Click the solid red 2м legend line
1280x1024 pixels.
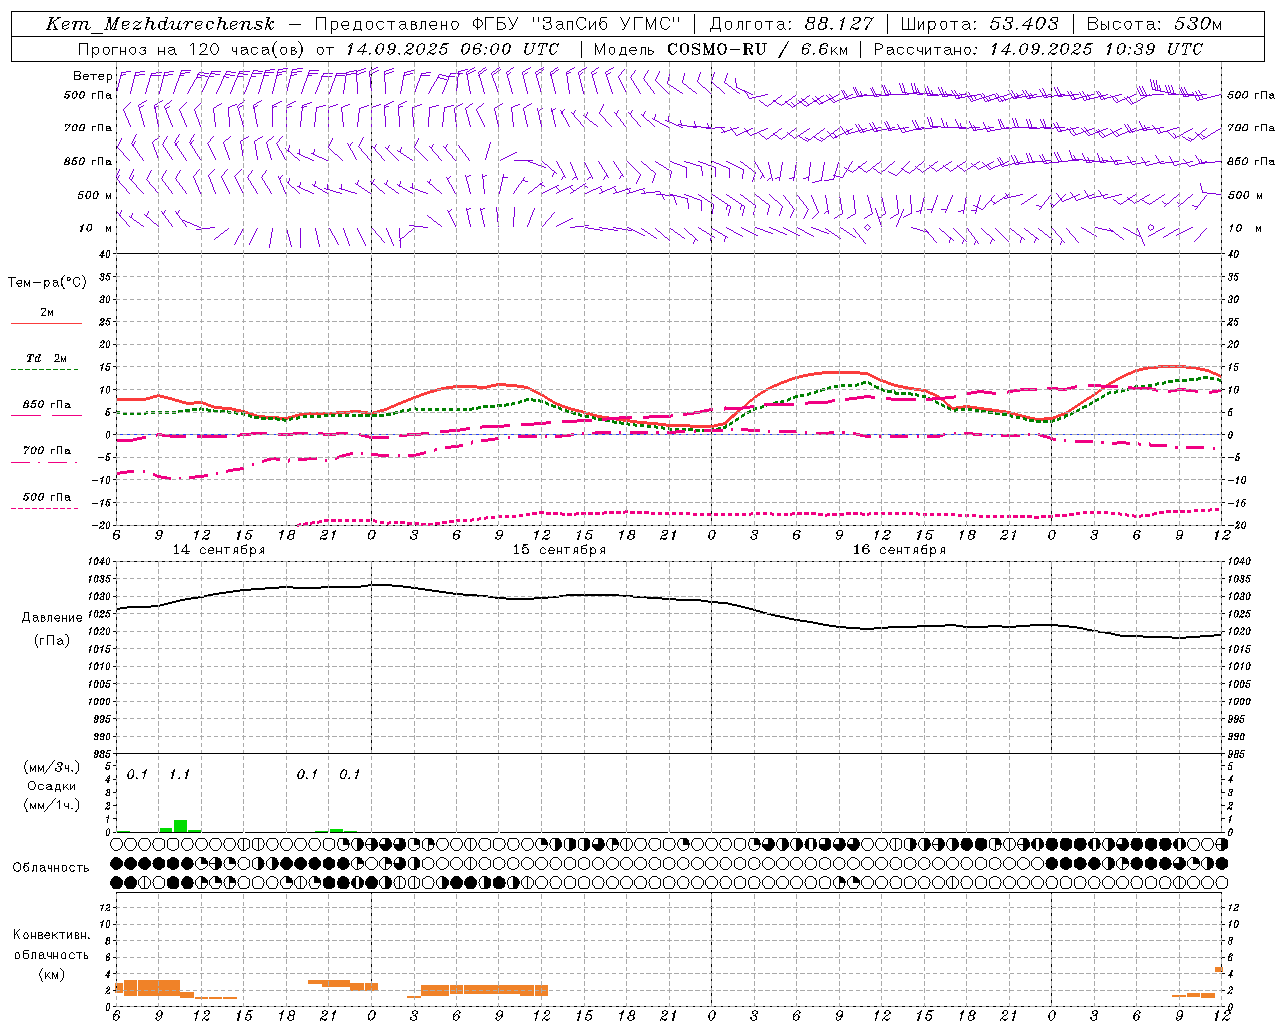(46, 323)
